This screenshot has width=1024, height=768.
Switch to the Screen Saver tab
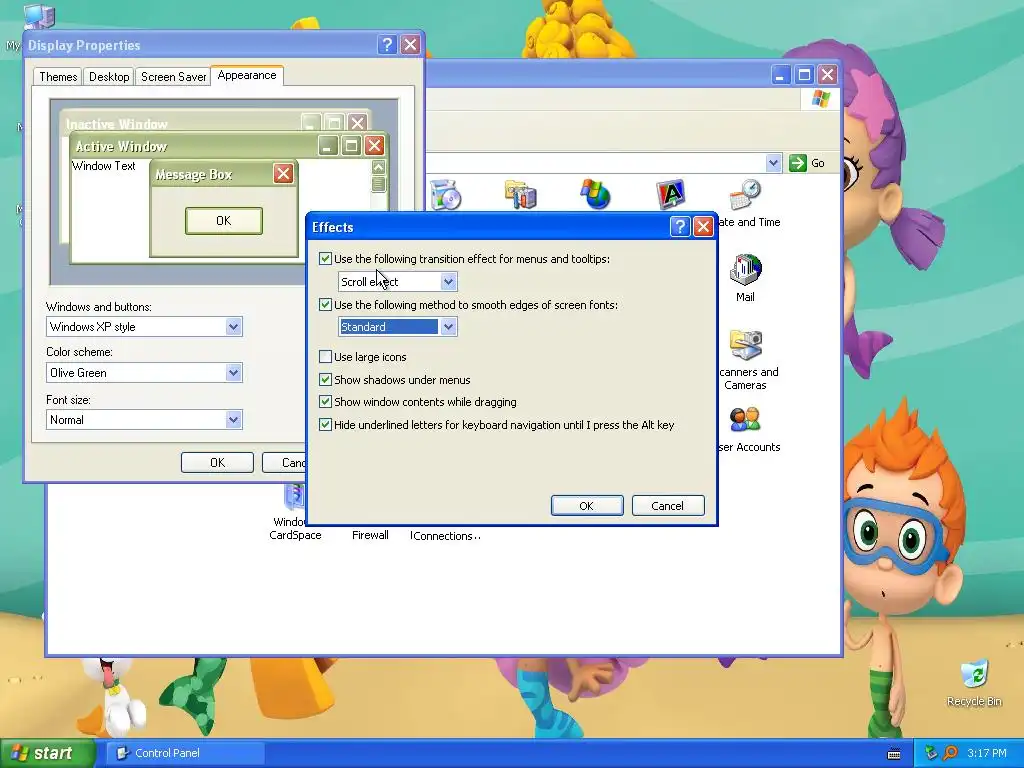tap(173, 76)
